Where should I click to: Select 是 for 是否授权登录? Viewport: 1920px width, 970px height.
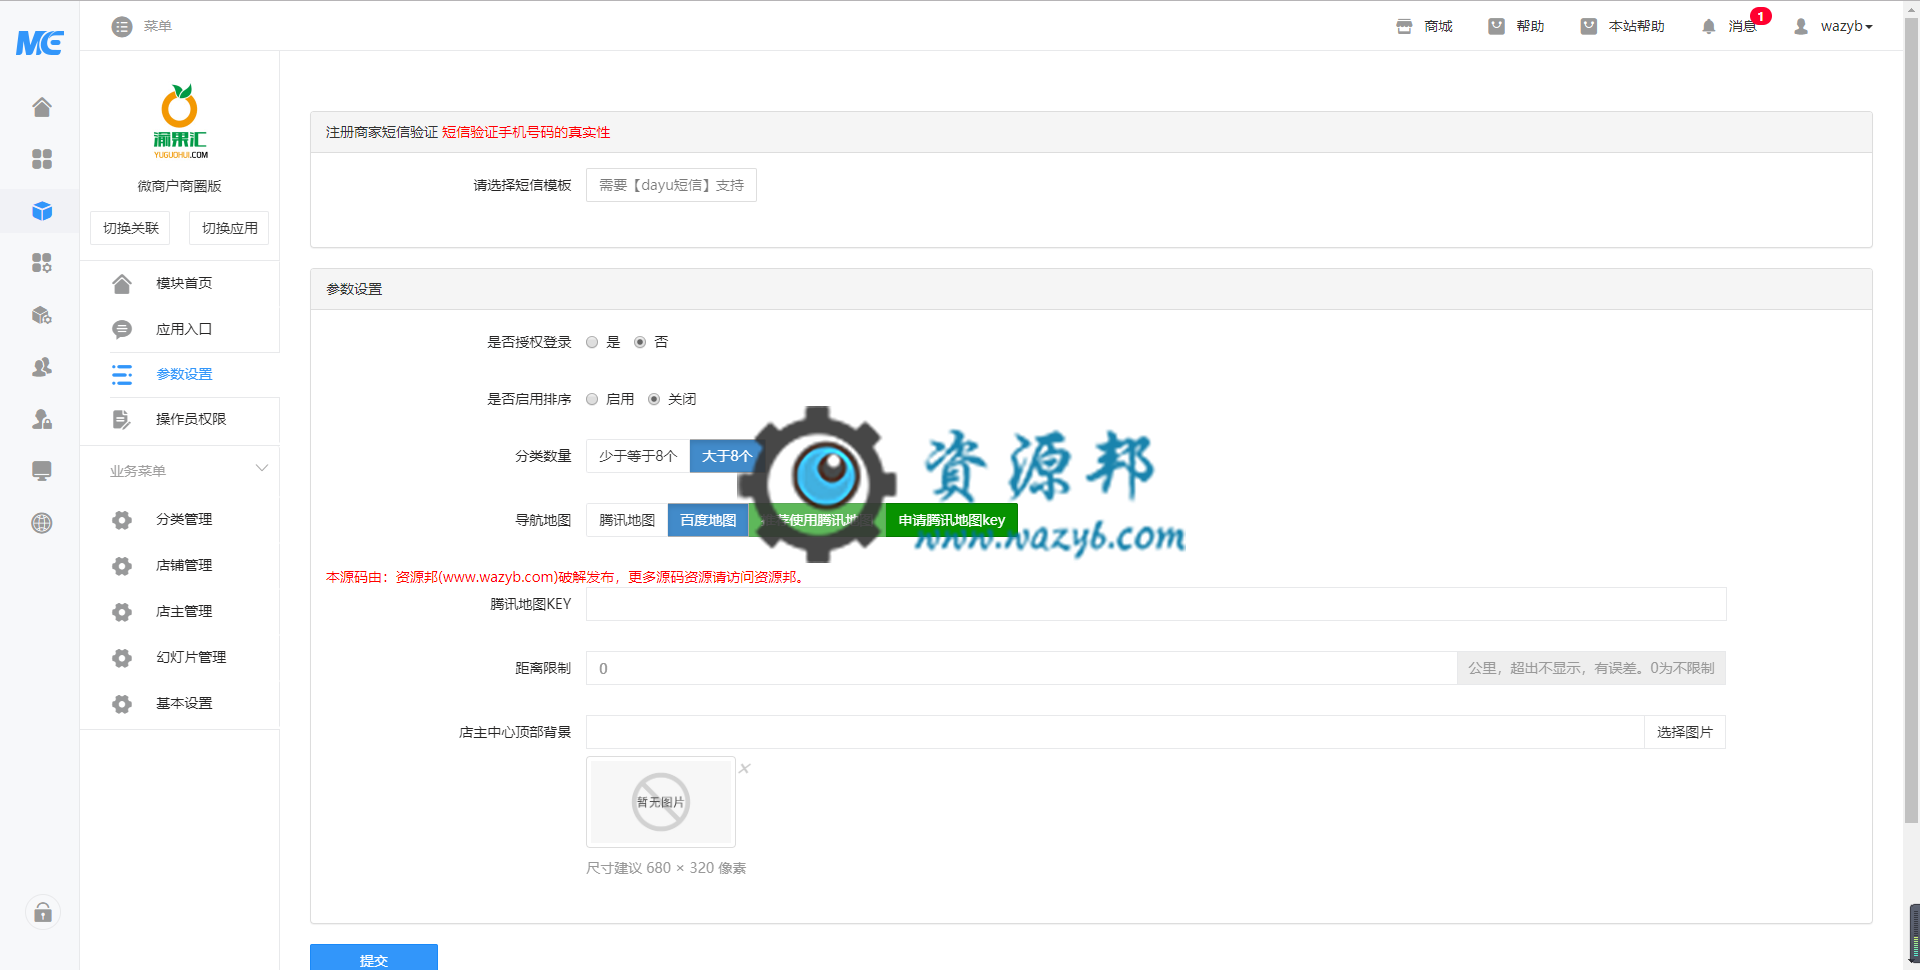tap(592, 342)
